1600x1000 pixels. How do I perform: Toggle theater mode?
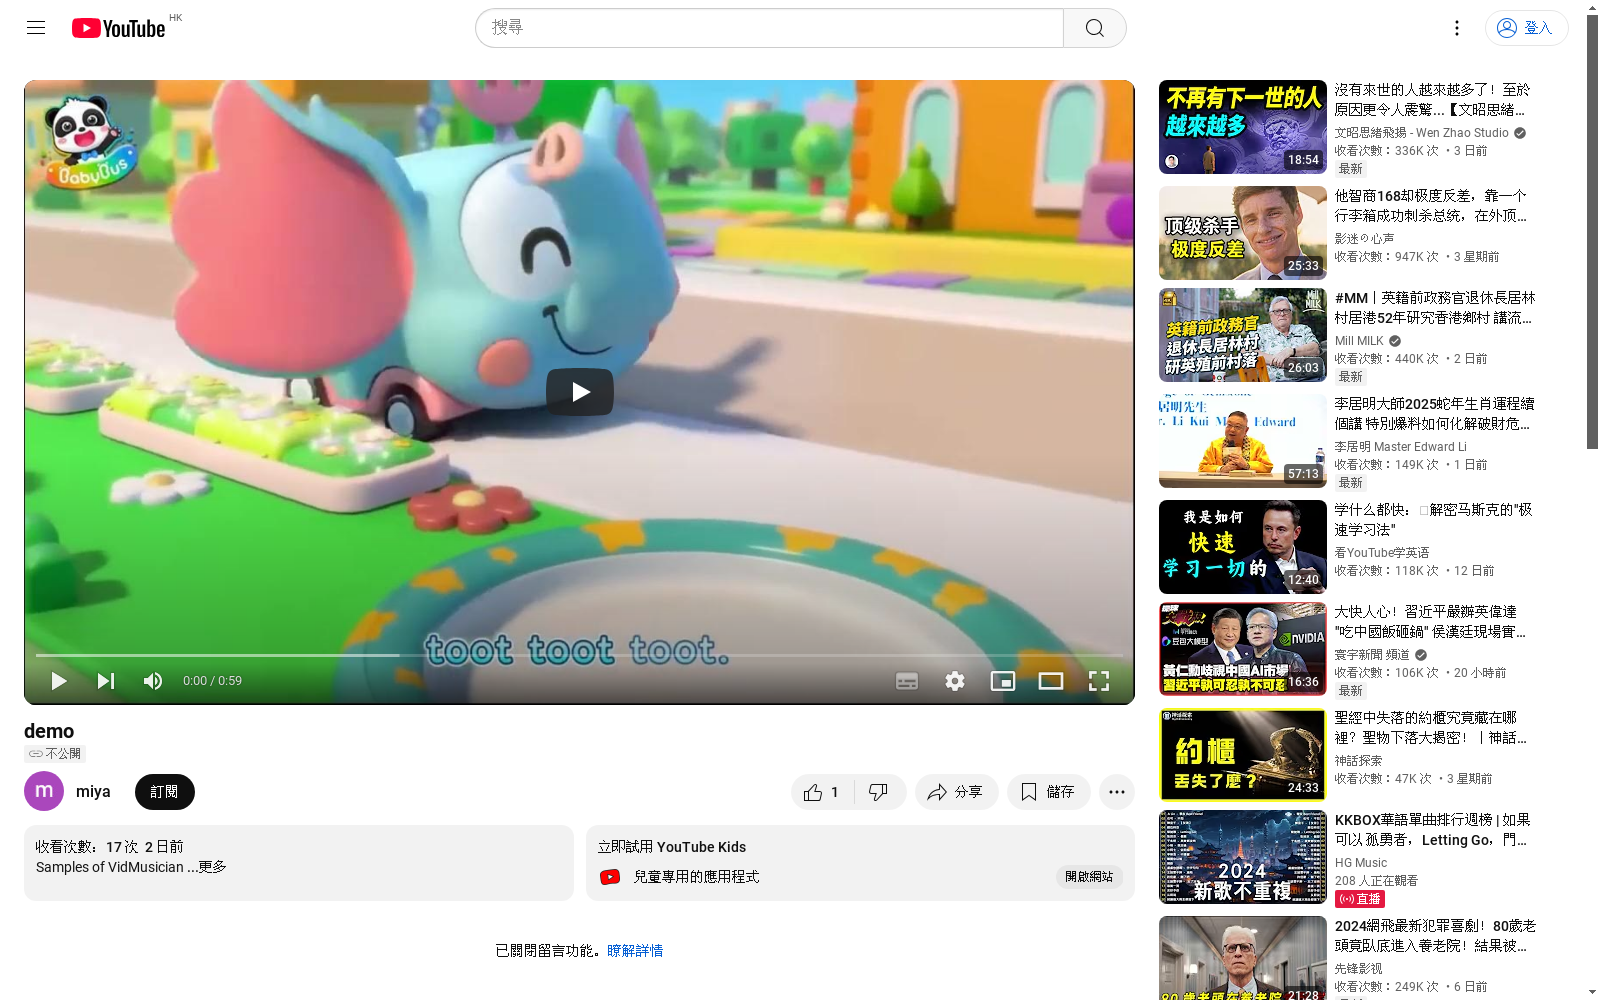point(1051,681)
